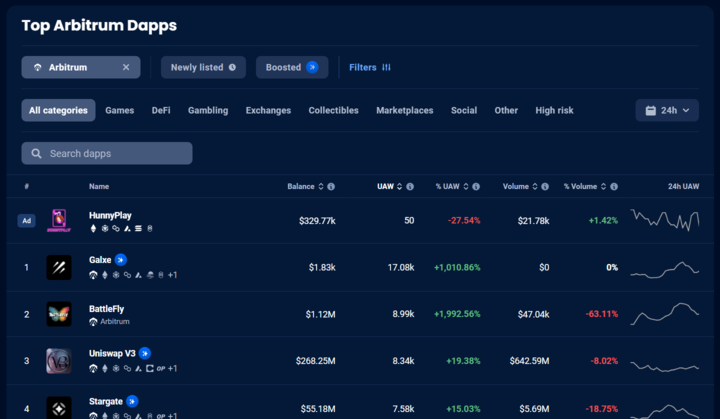This screenshot has height=419, width=720.
Task: Click the Arbitrum chain icon under Uniswap V3
Action: [x=93, y=368]
